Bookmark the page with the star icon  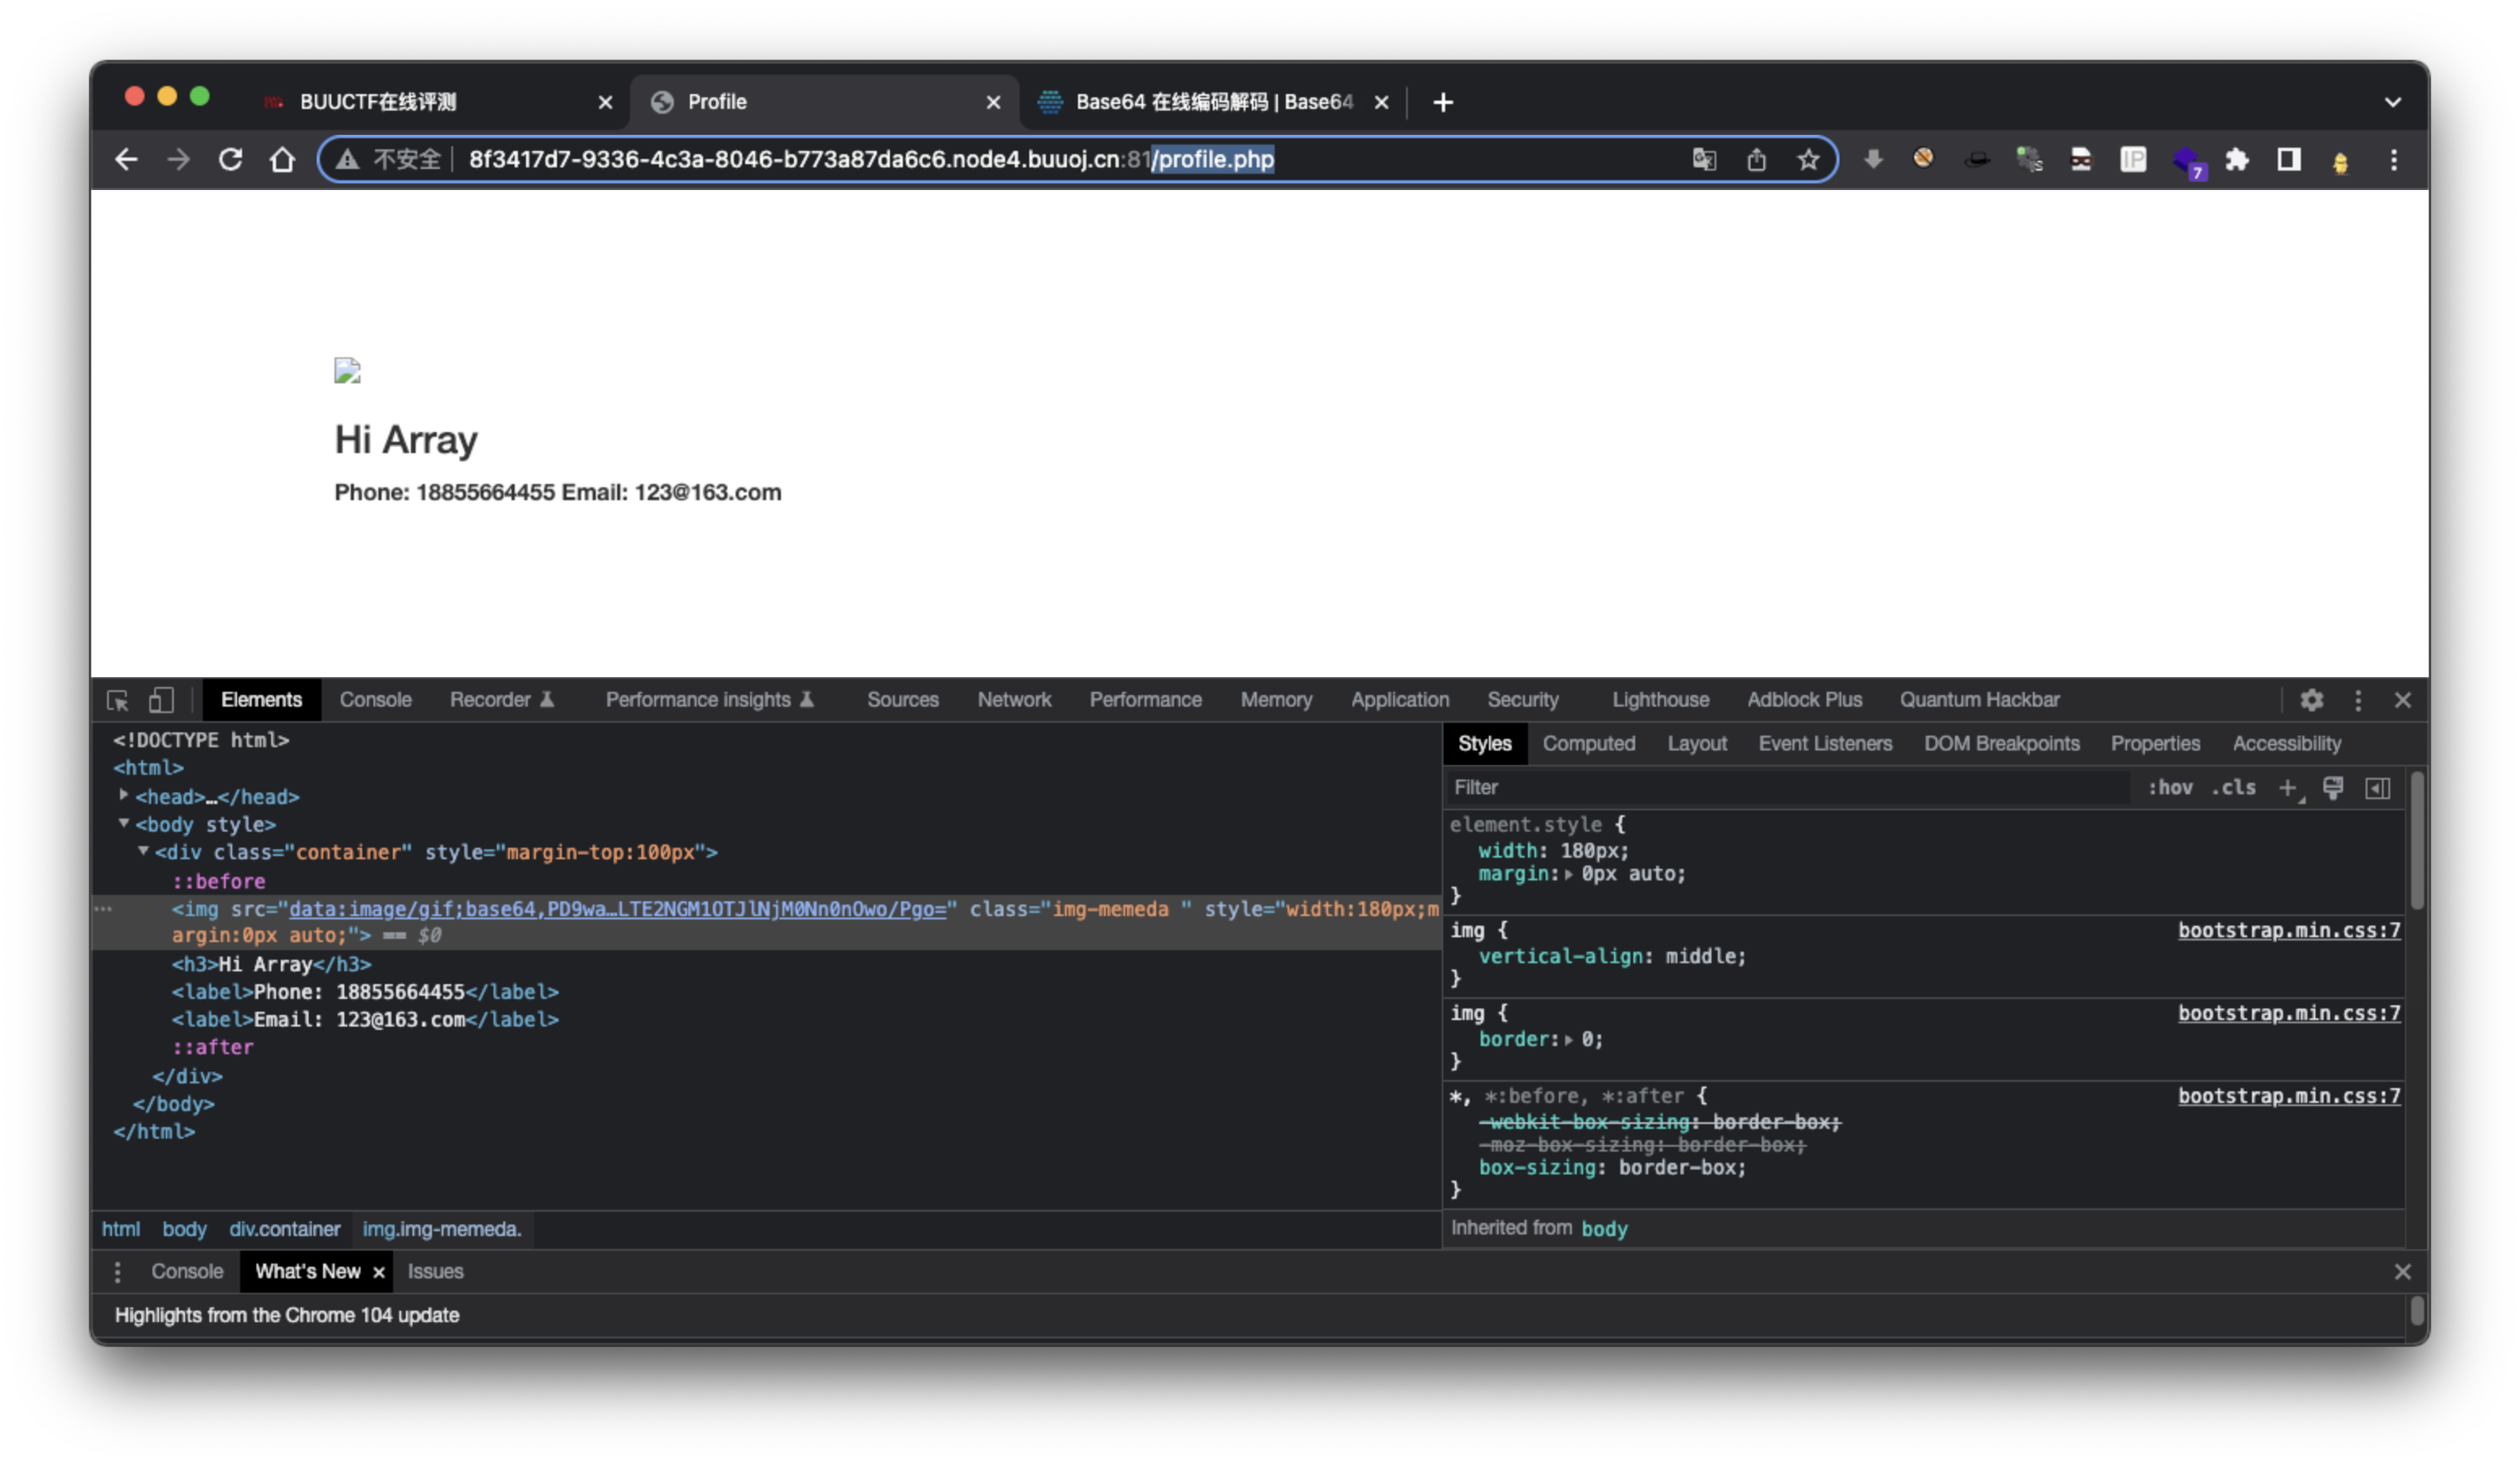point(1808,159)
